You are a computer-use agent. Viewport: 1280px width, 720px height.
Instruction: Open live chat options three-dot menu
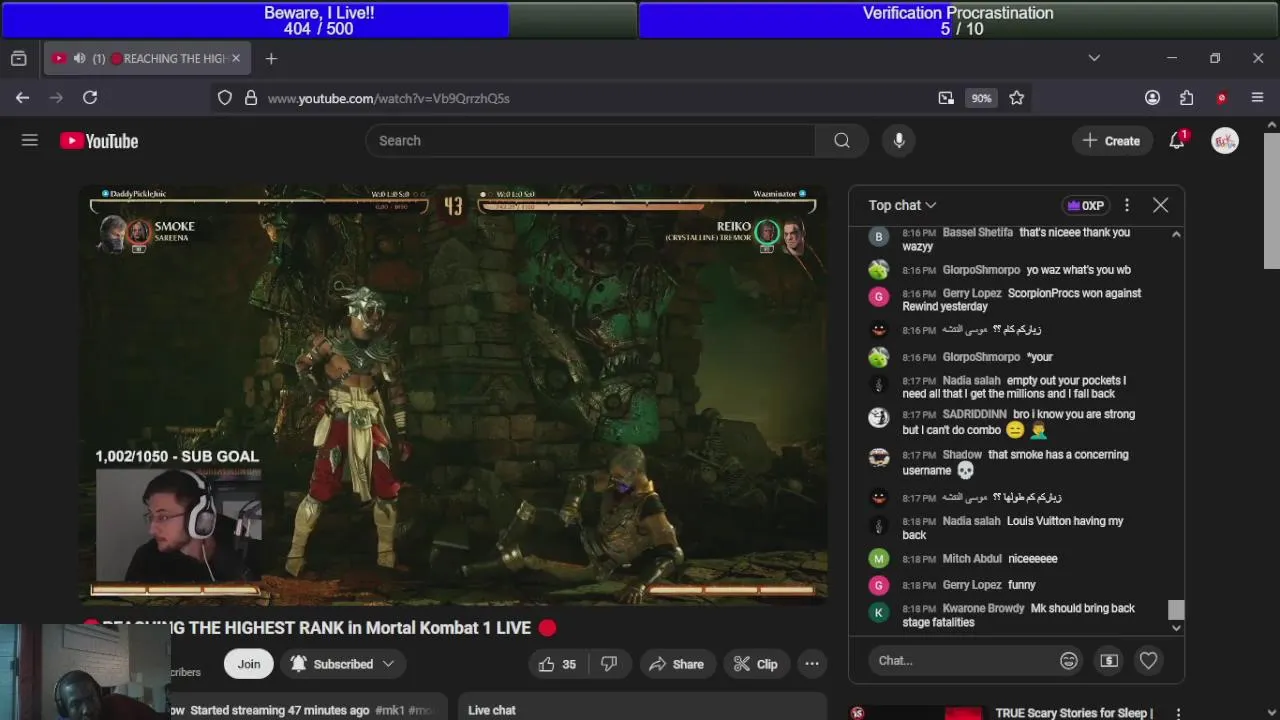(x=1127, y=205)
